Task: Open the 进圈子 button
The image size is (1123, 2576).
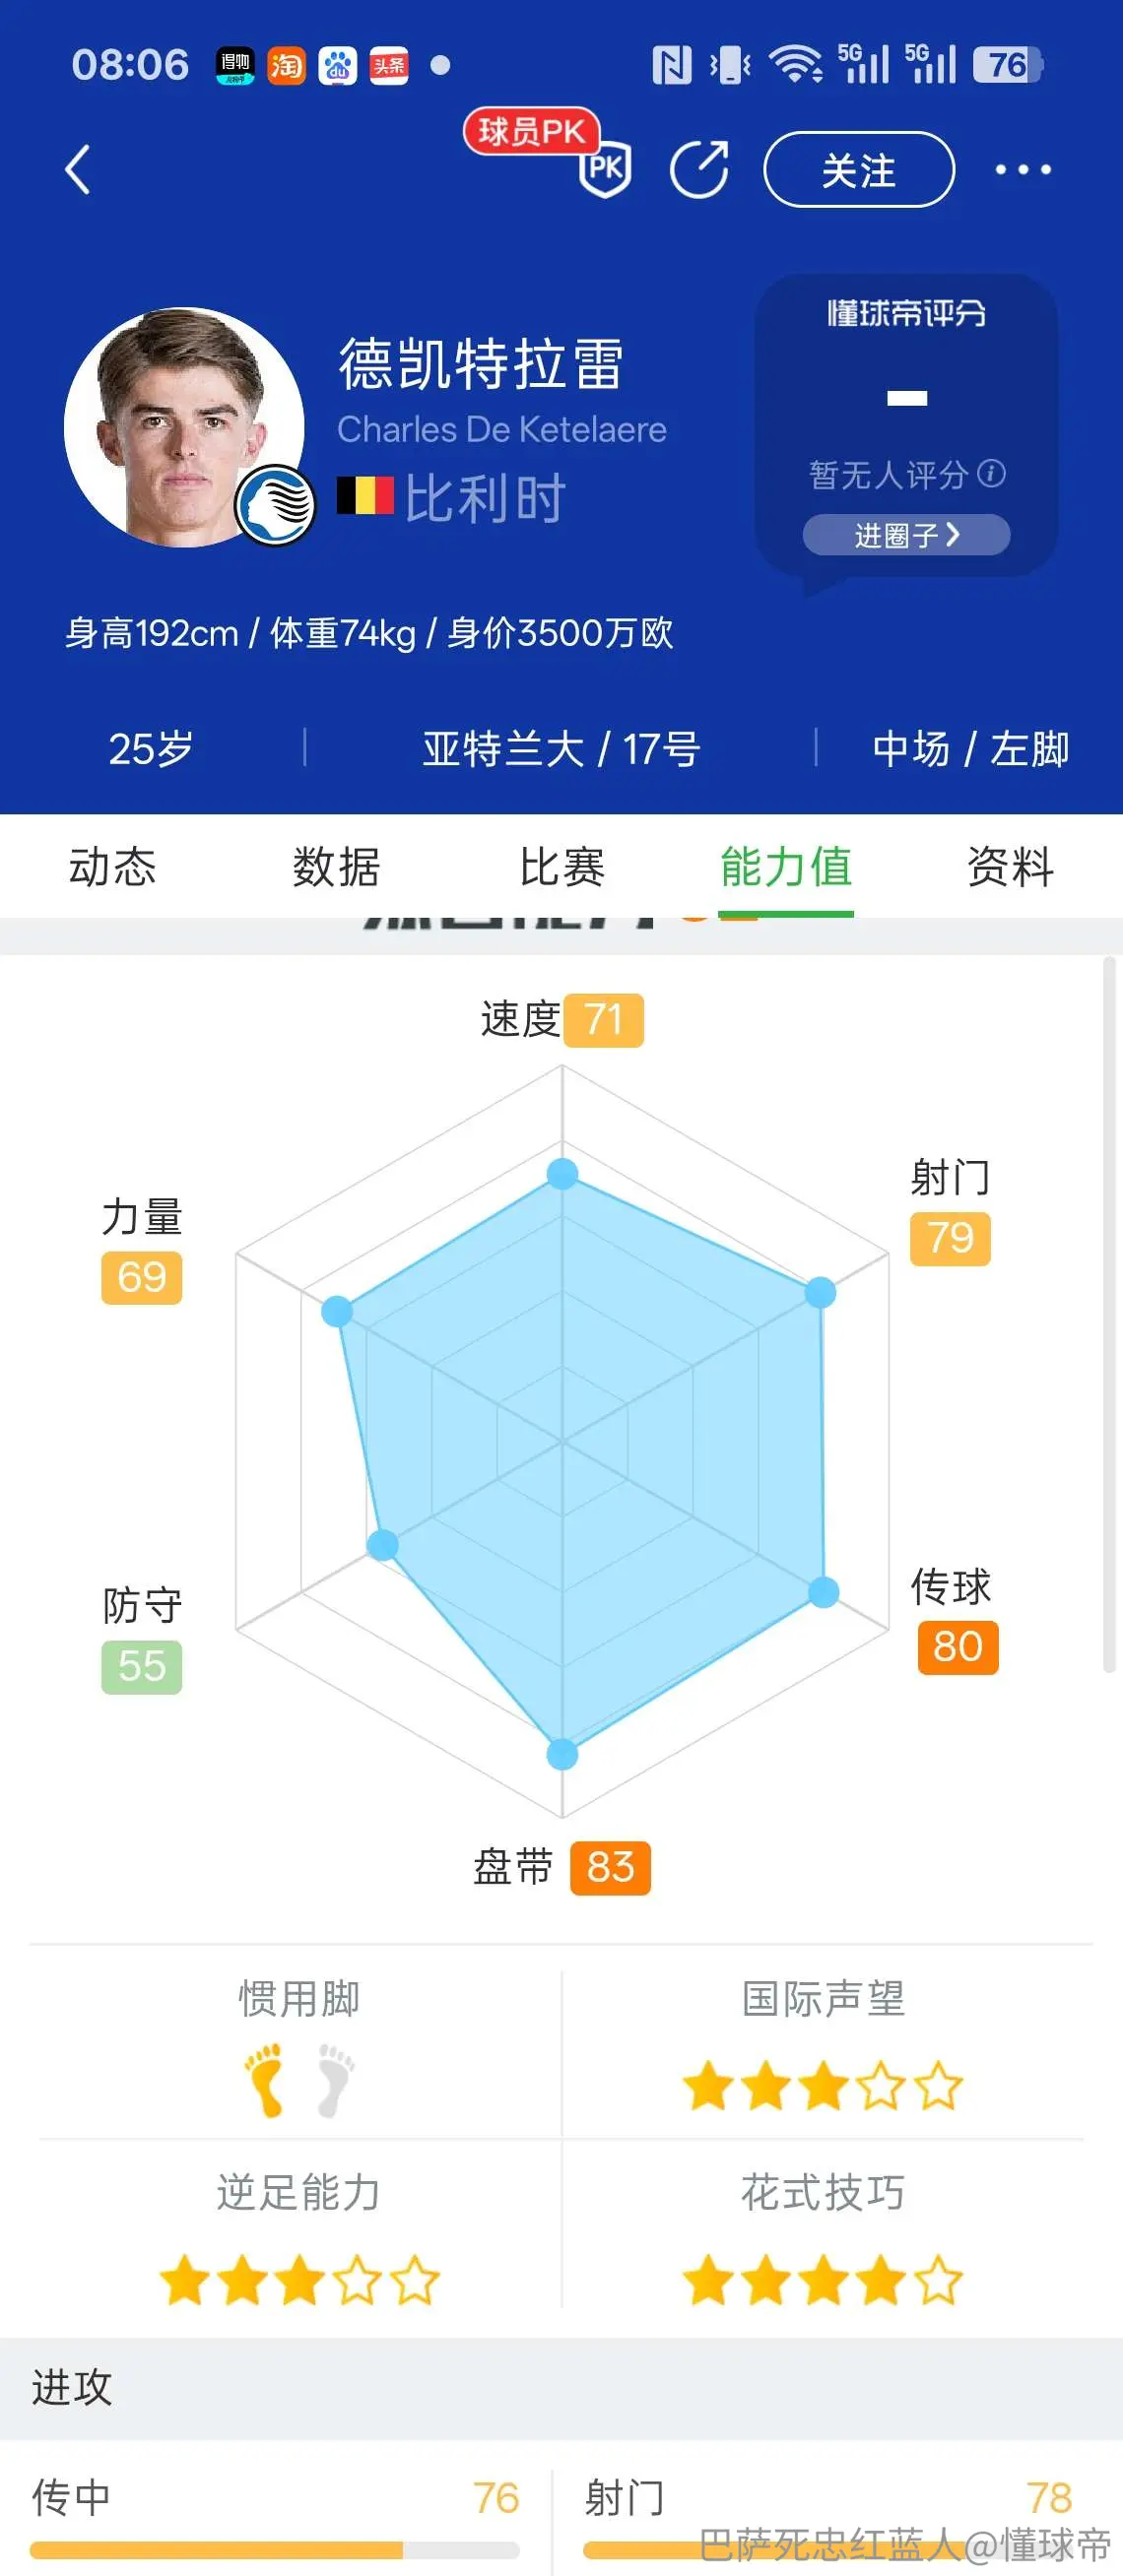Action: tap(906, 535)
